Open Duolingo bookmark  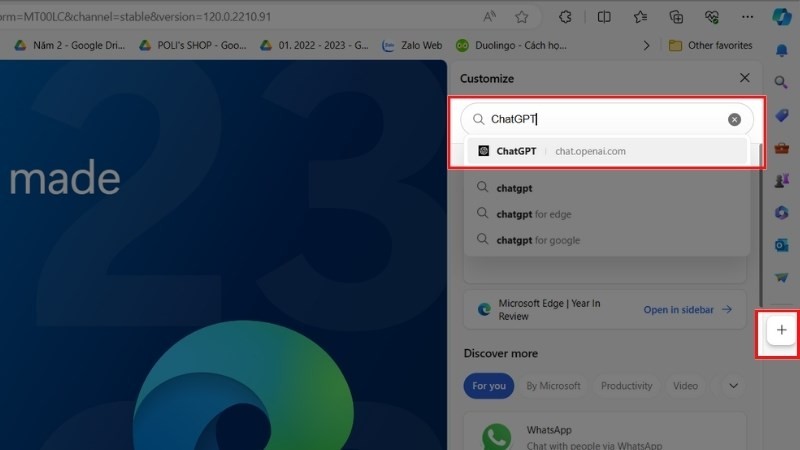pos(511,45)
